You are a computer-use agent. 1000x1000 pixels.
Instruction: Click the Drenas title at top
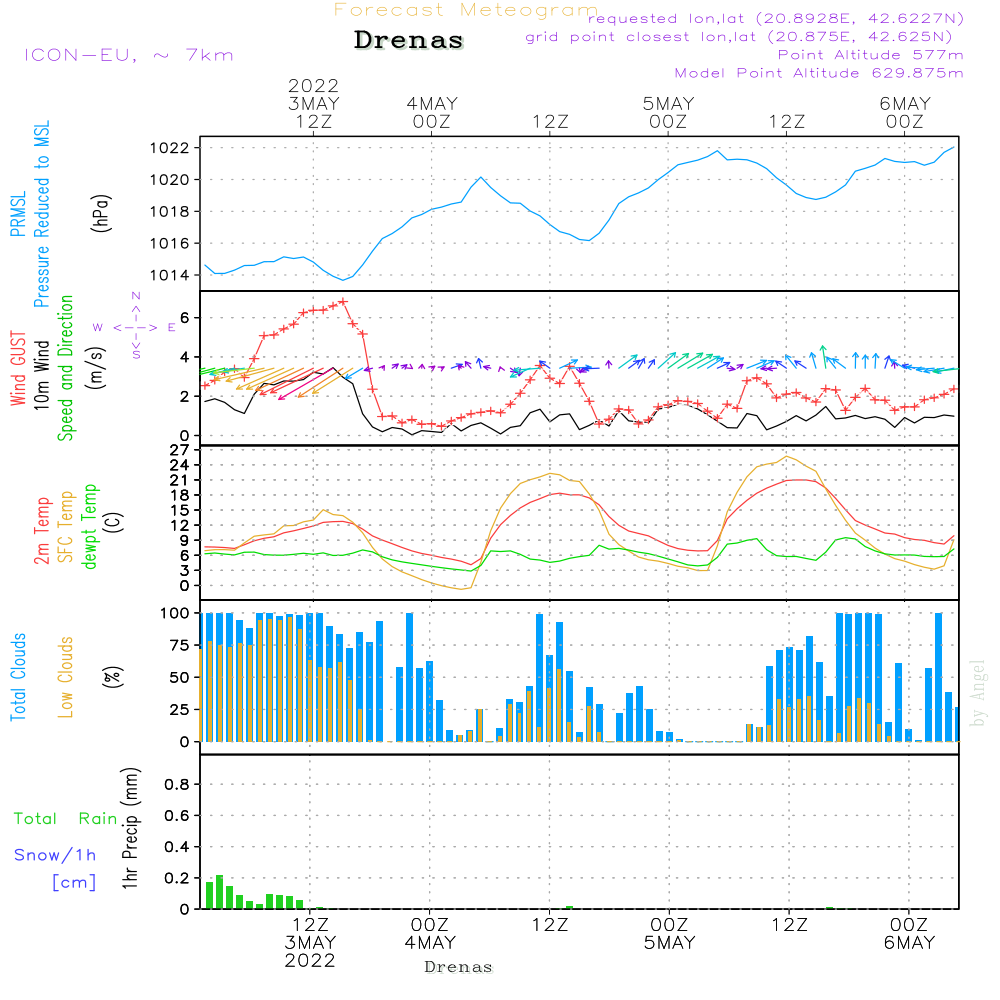pyautogui.click(x=408, y=40)
